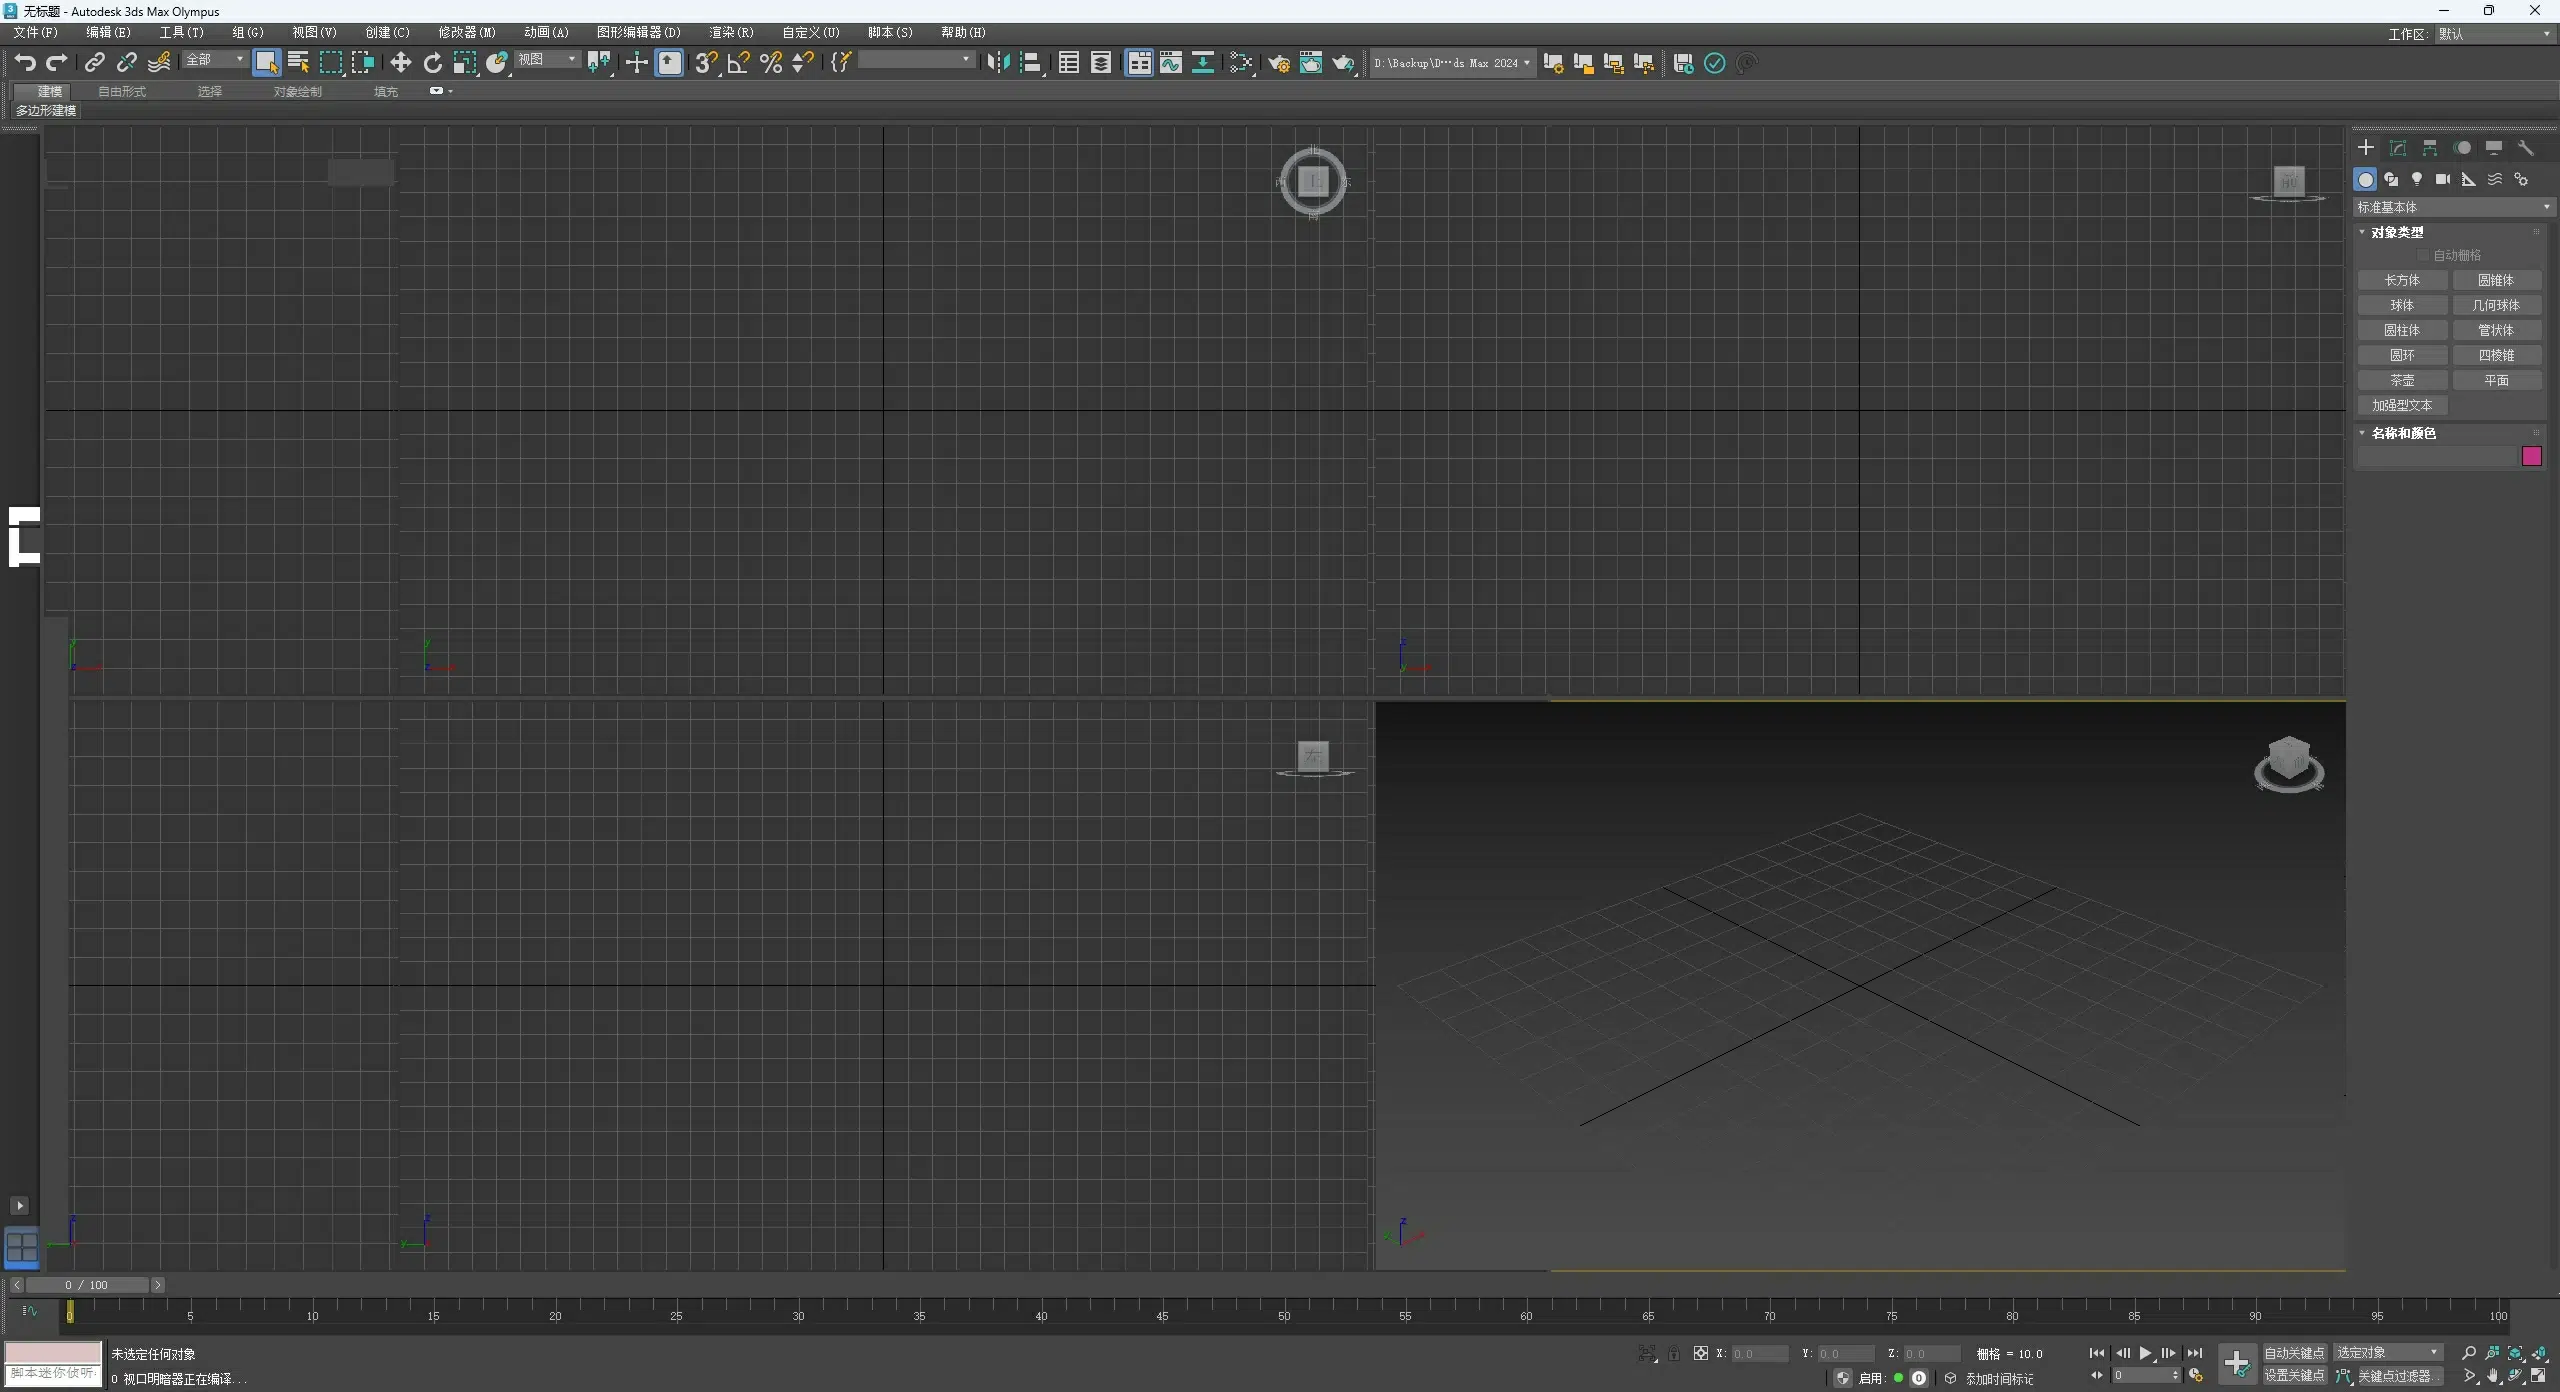Click the Undo arrow icon
The height and width of the screenshot is (1392, 2560).
pos(25,63)
